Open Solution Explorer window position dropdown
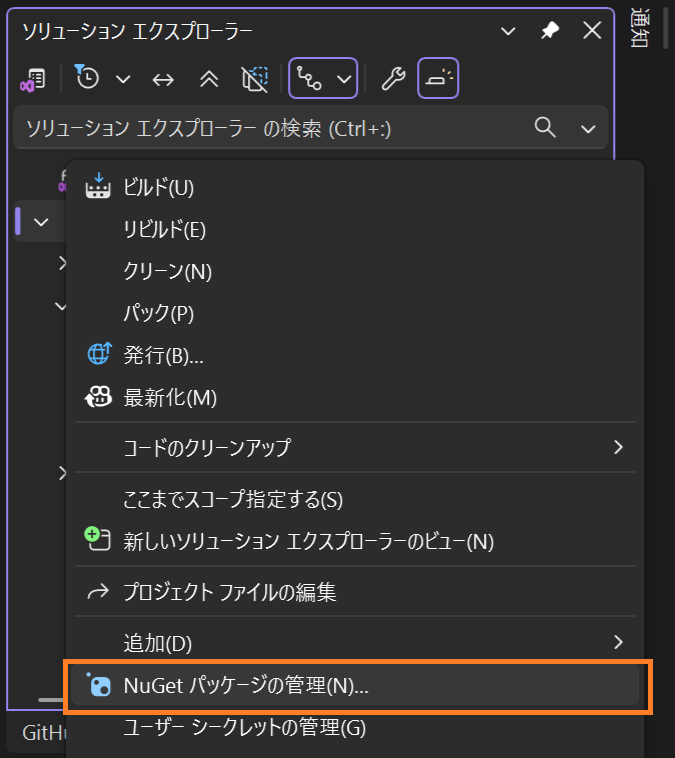The image size is (675, 758). [x=508, y=32]
